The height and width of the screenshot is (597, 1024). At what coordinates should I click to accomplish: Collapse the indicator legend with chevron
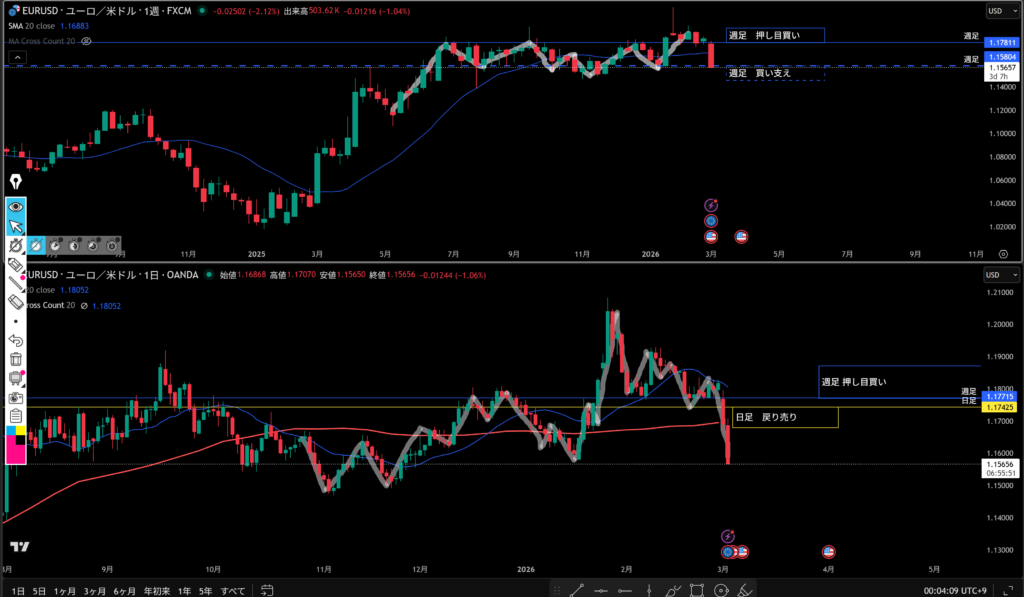[x=16, y=58]
